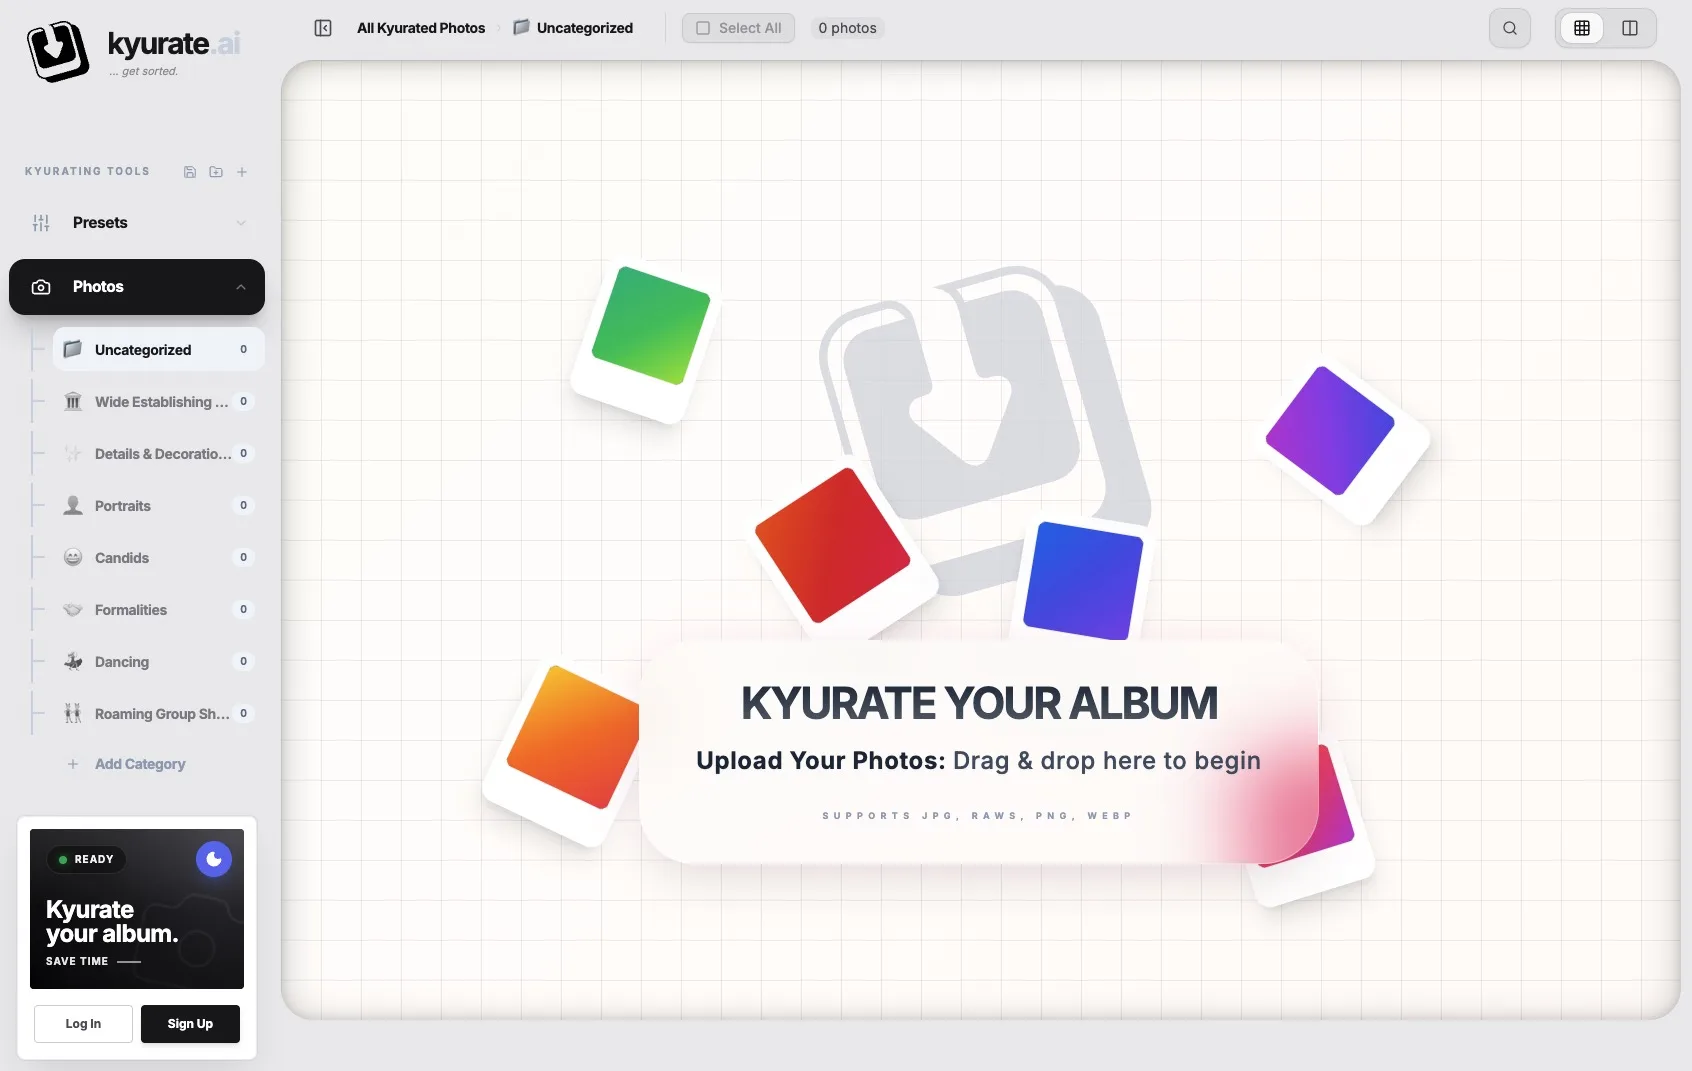Click the READY status badge
Screen dimensions: 1692x1071
pyautogui.click(x=86, y=859)
